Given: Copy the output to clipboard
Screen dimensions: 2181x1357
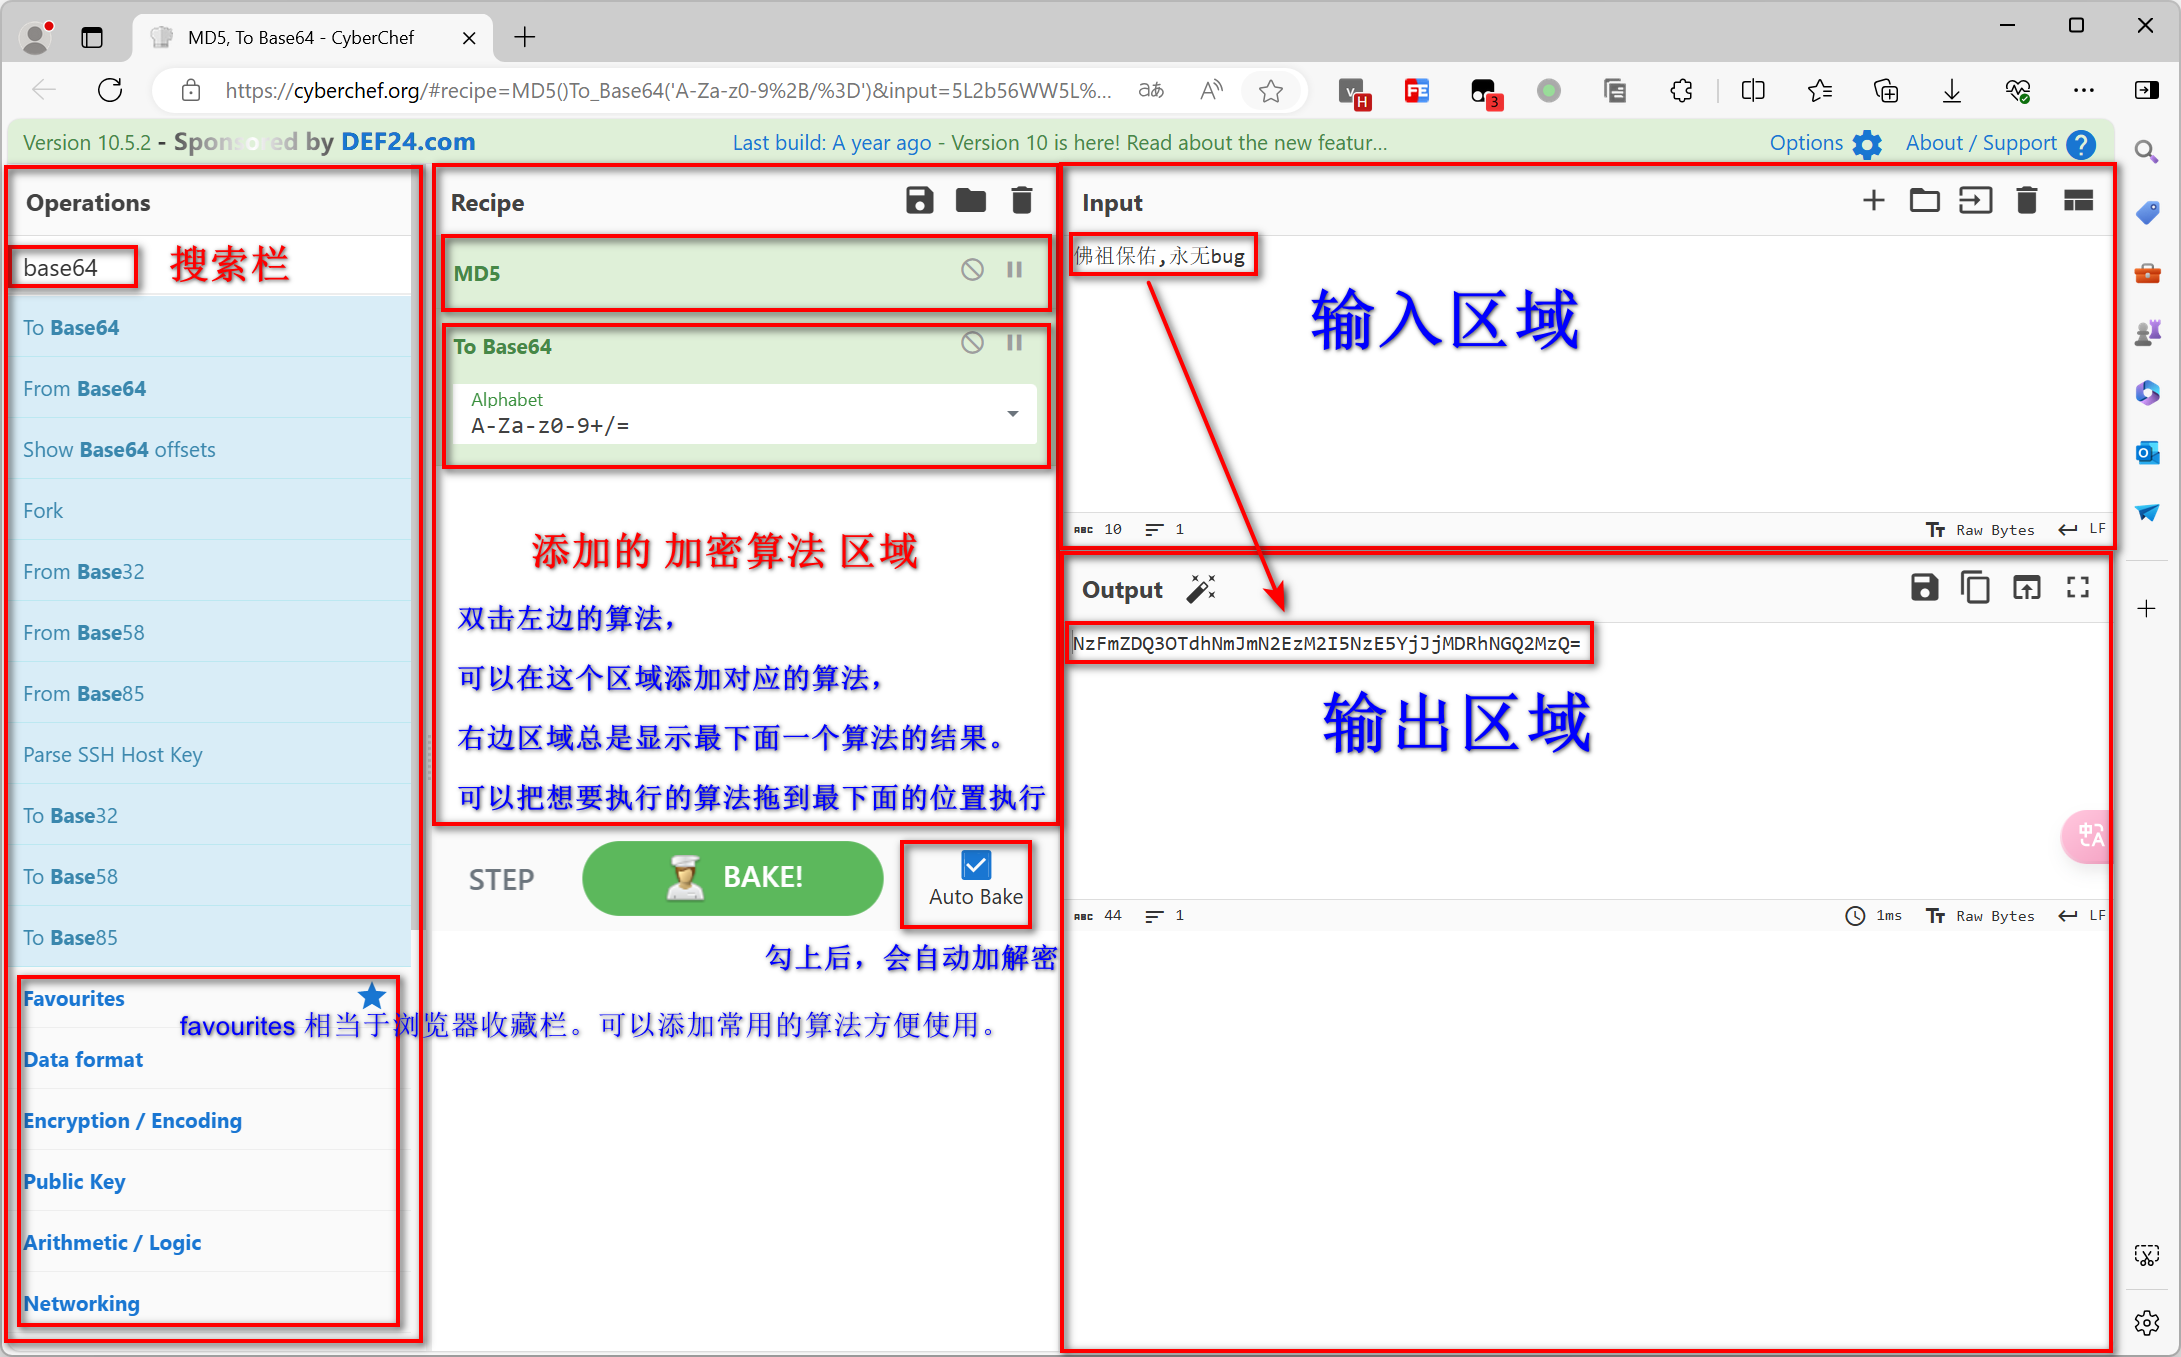Looking at the screenshot, I should [1975, 588].
